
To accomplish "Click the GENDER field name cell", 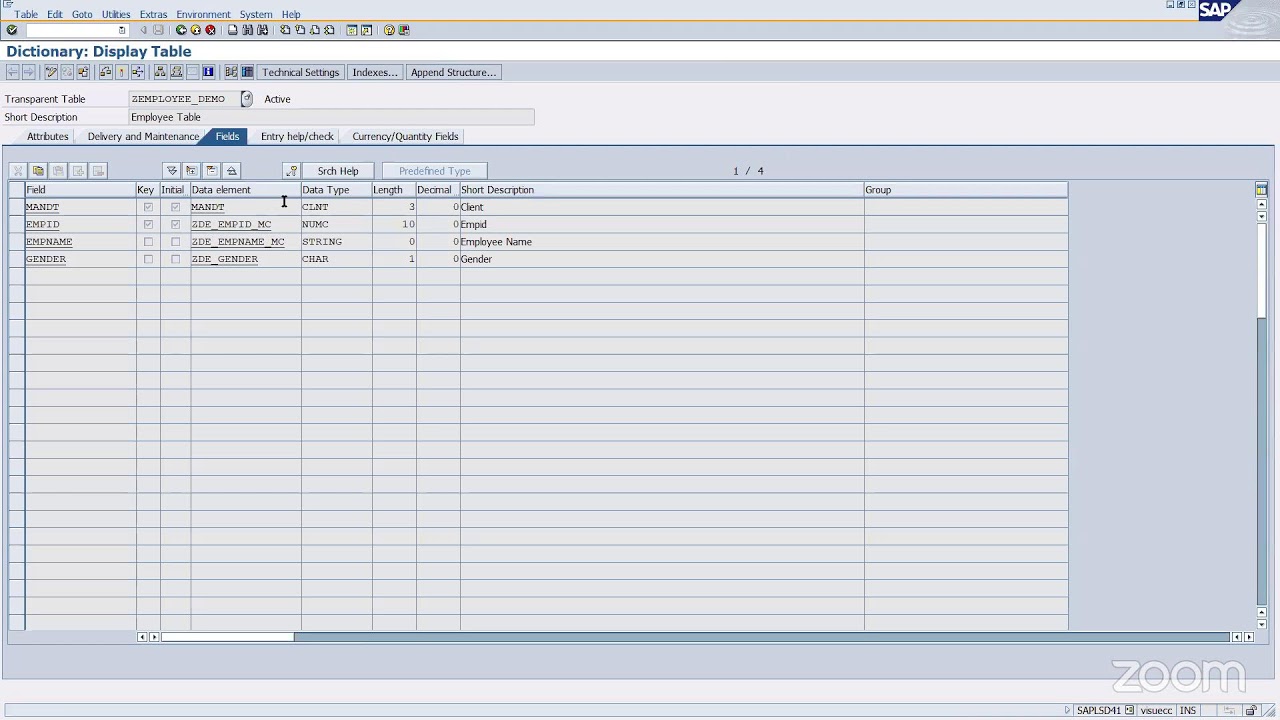I will [x=80, y=259].
